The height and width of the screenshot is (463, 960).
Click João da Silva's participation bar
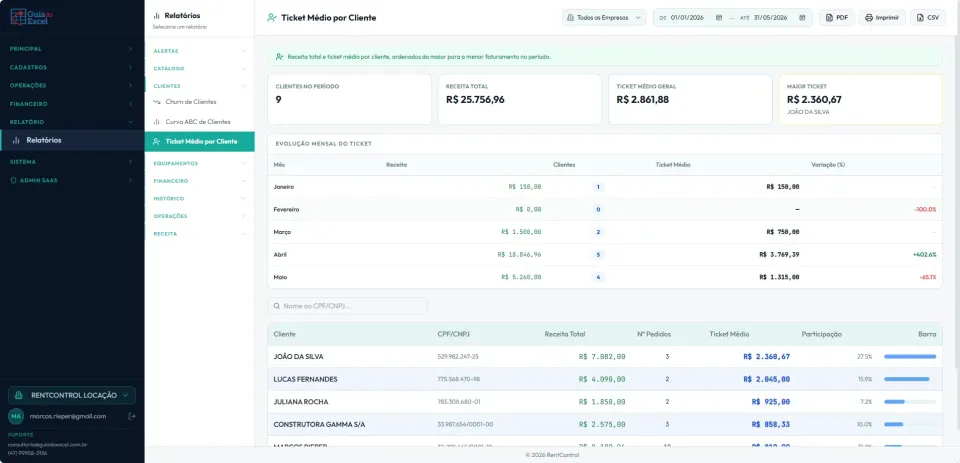(x=910, y=356)
